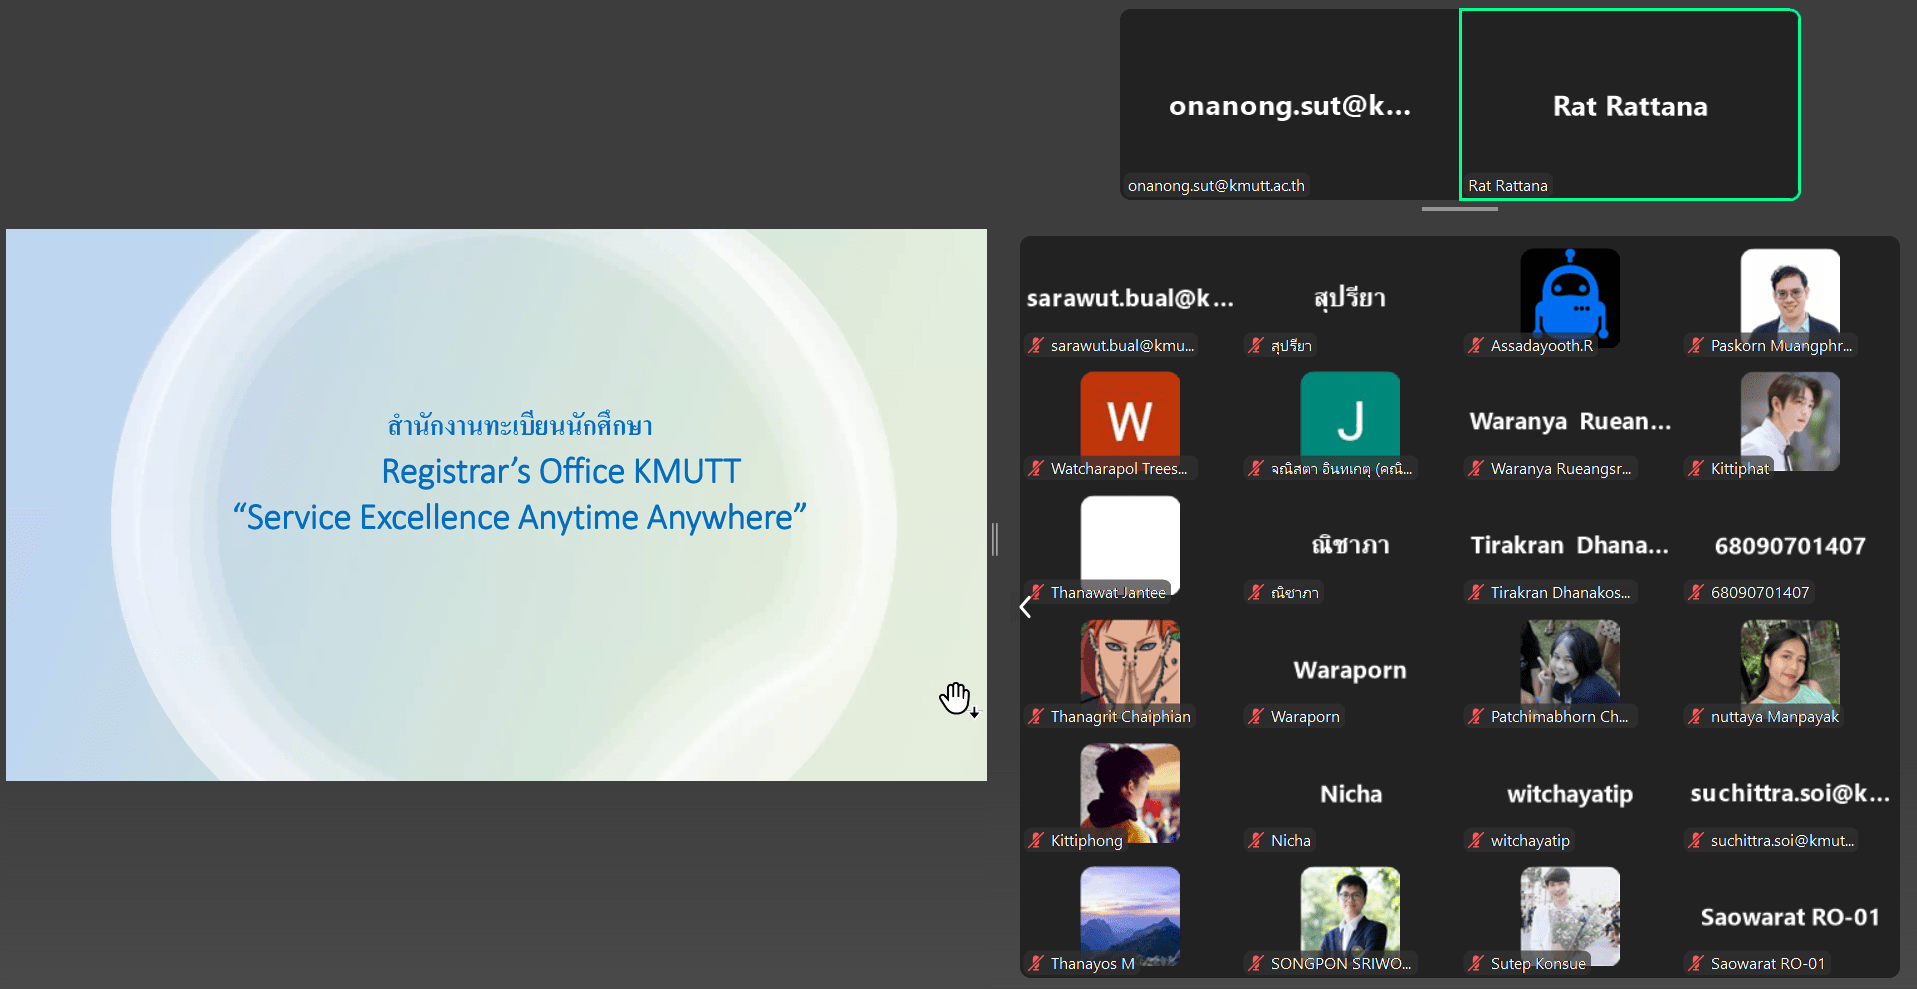Click large Tirakran Dhana... name text
Screen dimensions: 1917x989
[x=1570, y=545]
